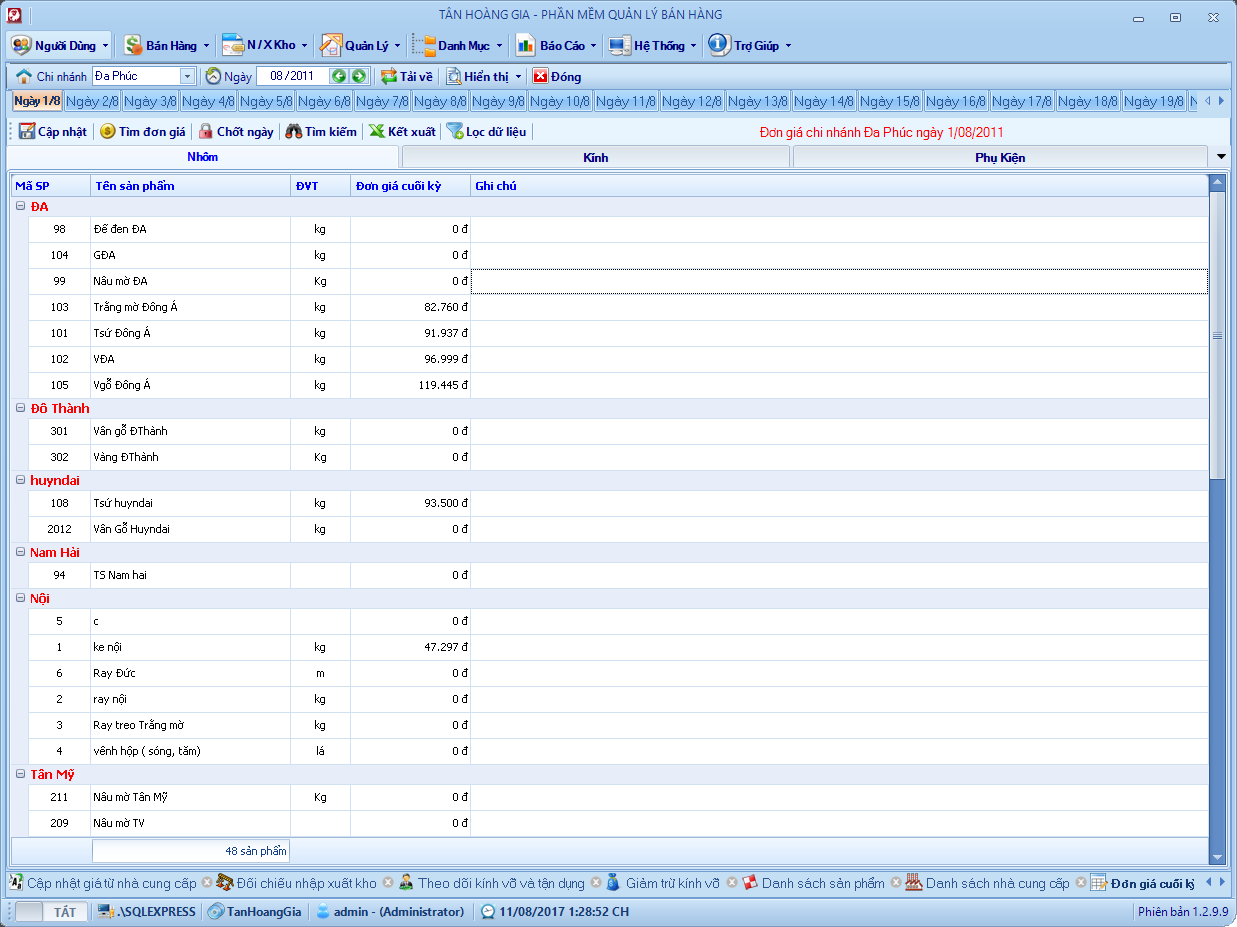Switch to the Kính tab

pyautogui.click(x=596, y=158)
